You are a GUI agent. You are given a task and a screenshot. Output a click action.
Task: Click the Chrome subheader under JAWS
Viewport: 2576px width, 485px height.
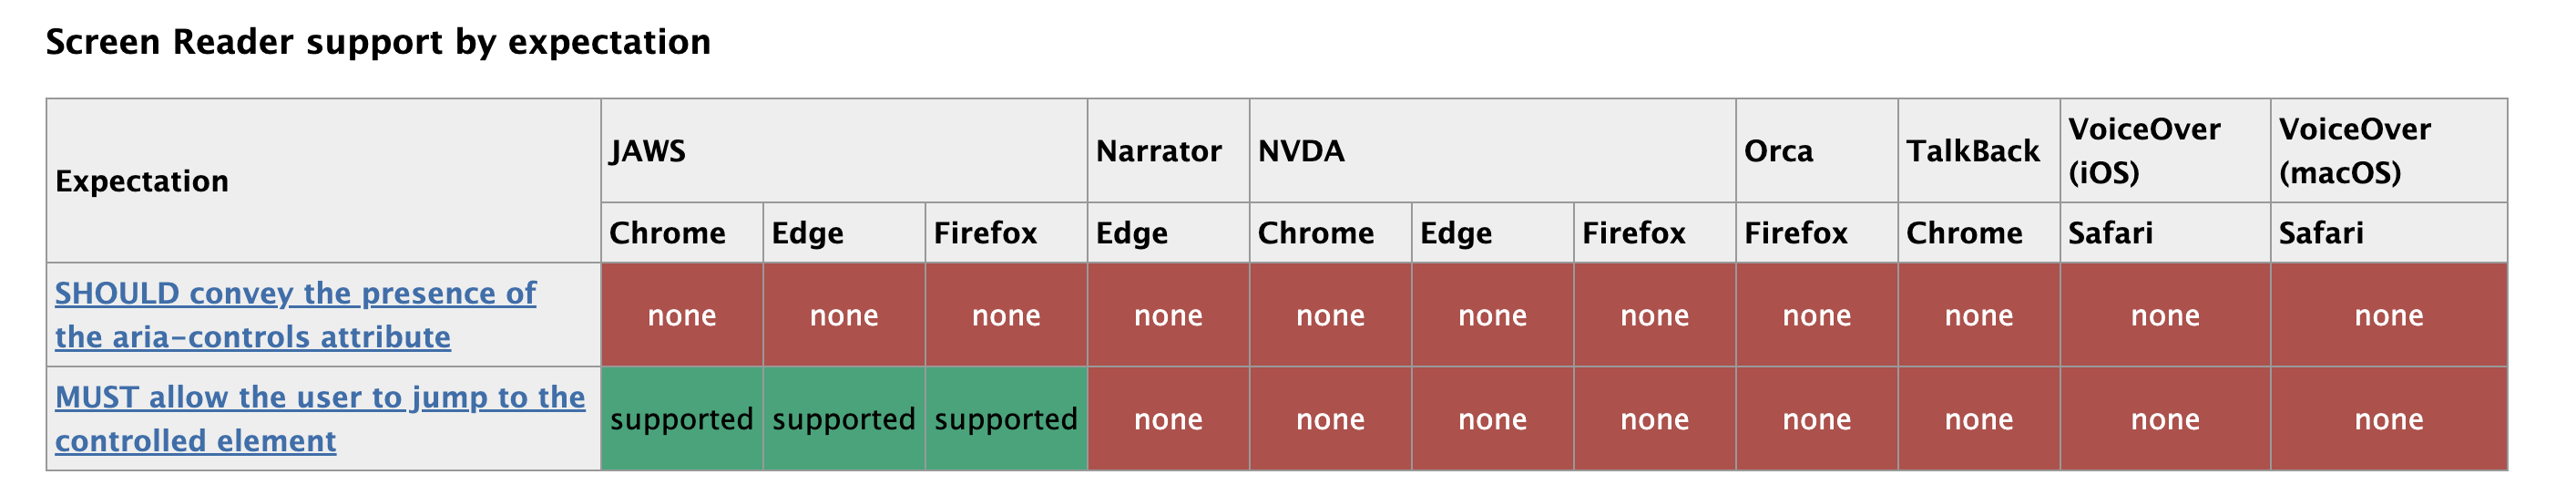667,233
